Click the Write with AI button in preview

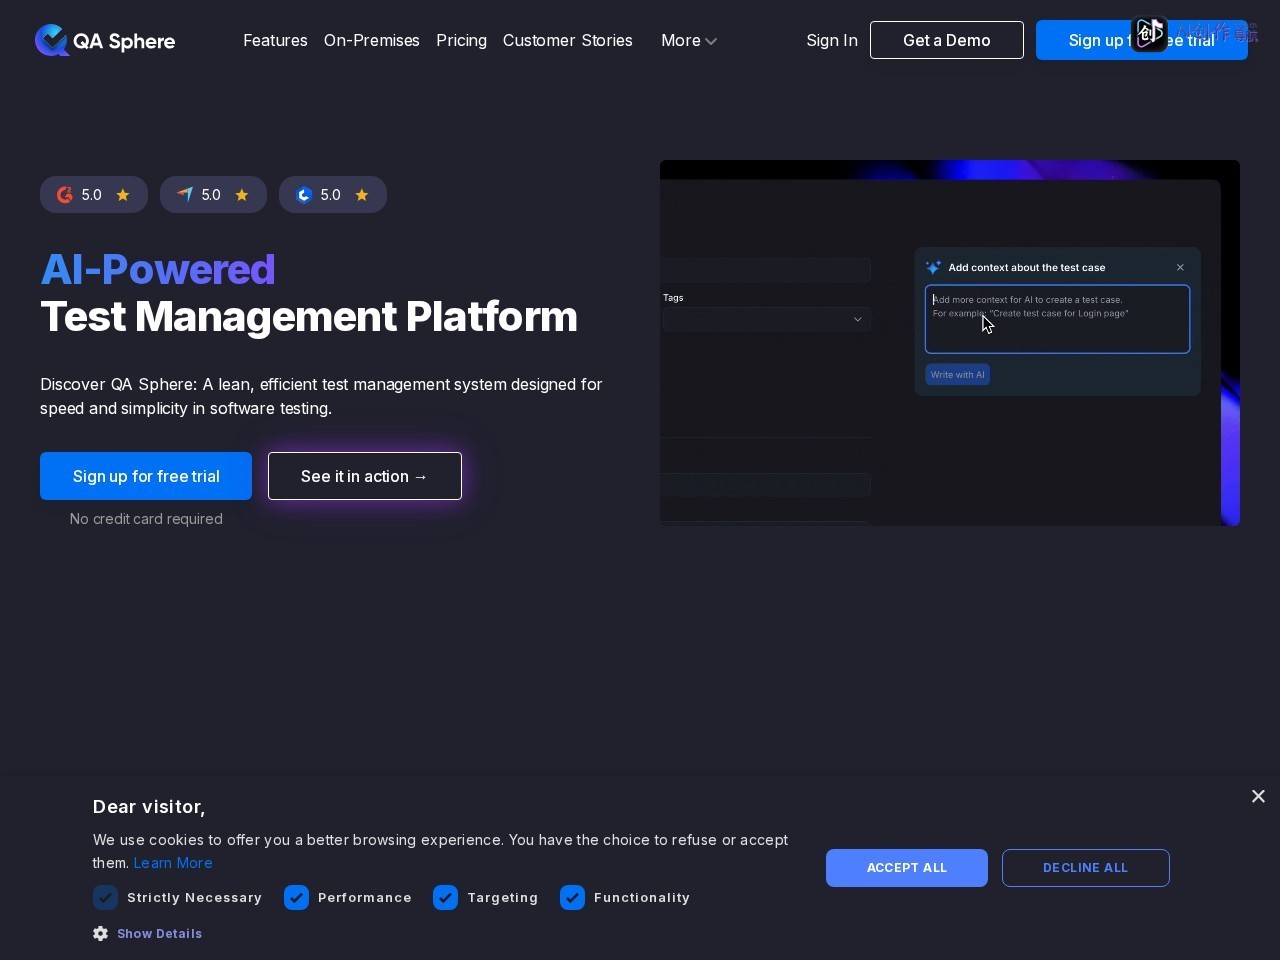tap(958, 375)
